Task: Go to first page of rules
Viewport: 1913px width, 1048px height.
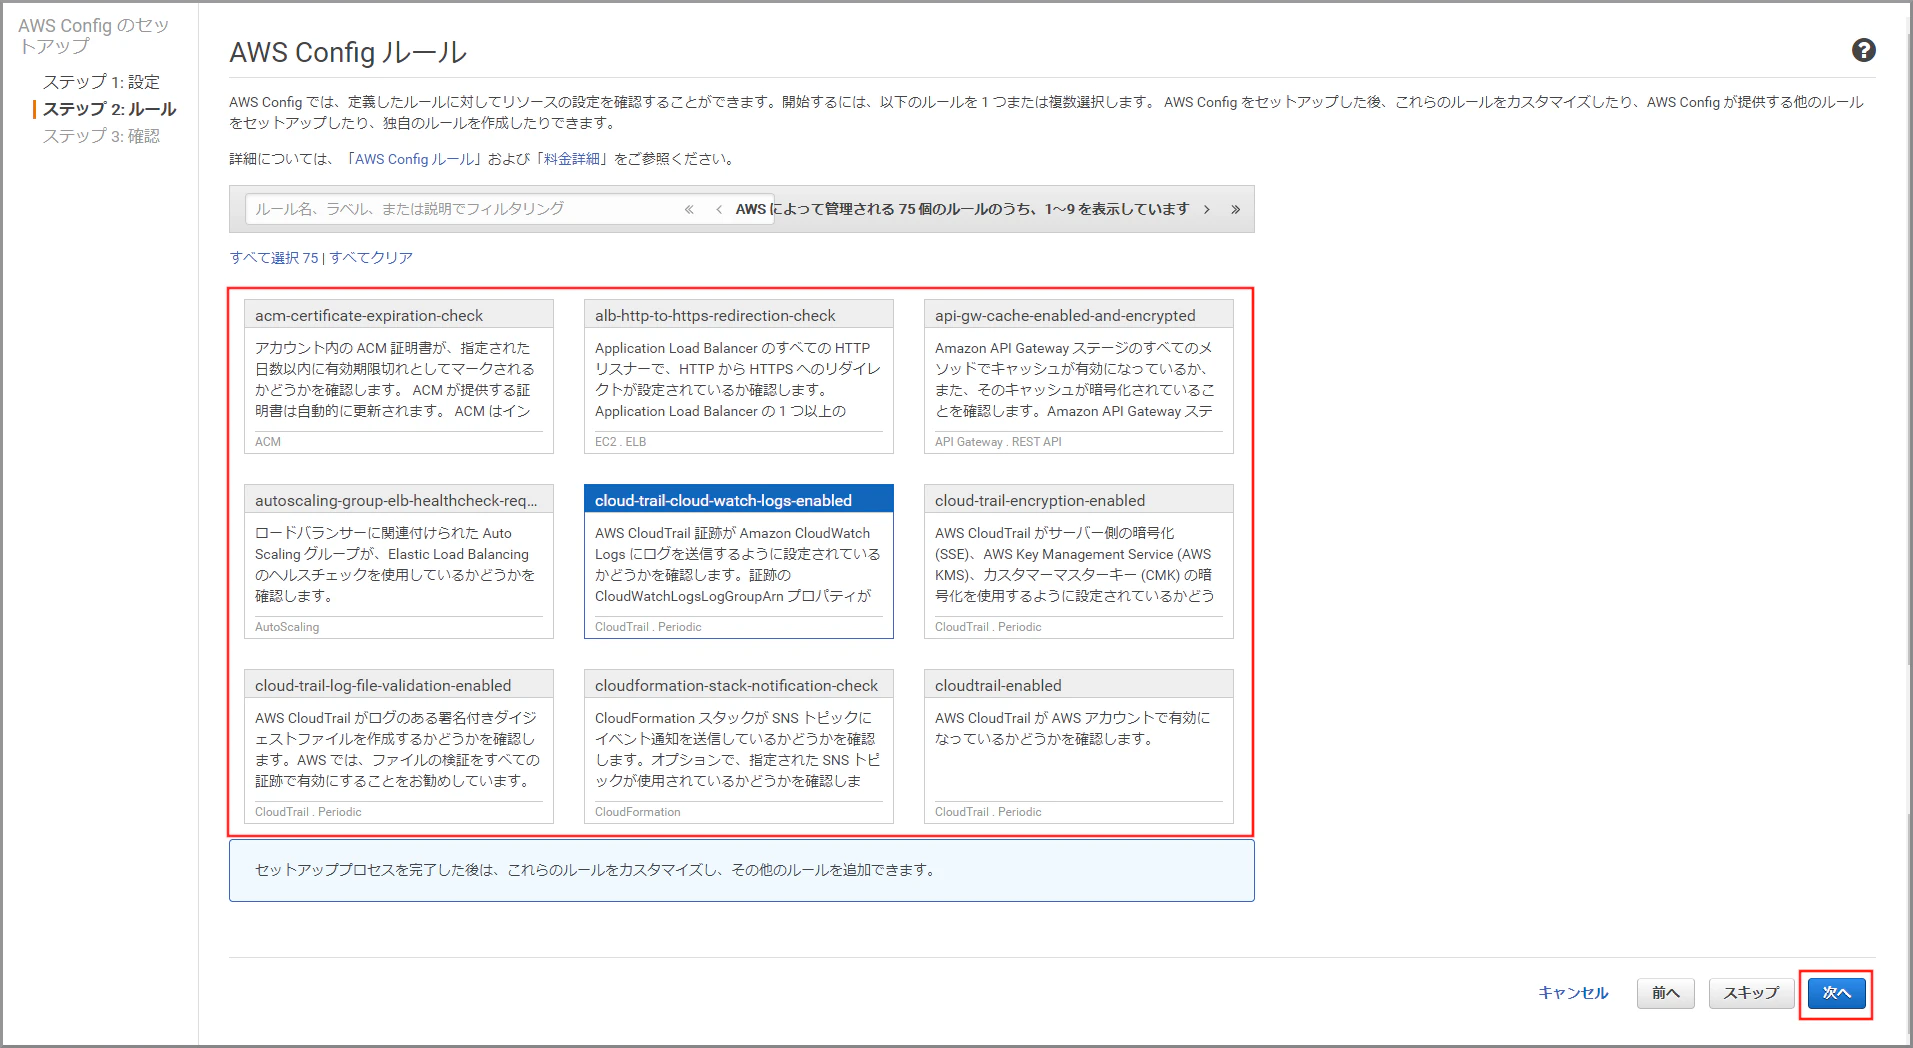Action: pyautogui.click(x=689, y=209)
